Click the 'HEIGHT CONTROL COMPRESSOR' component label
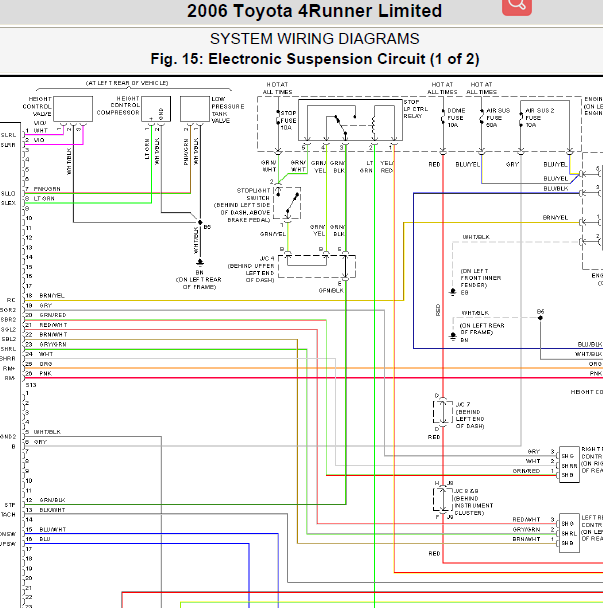This screenshot has height=608, width=603. click(118, 105)
